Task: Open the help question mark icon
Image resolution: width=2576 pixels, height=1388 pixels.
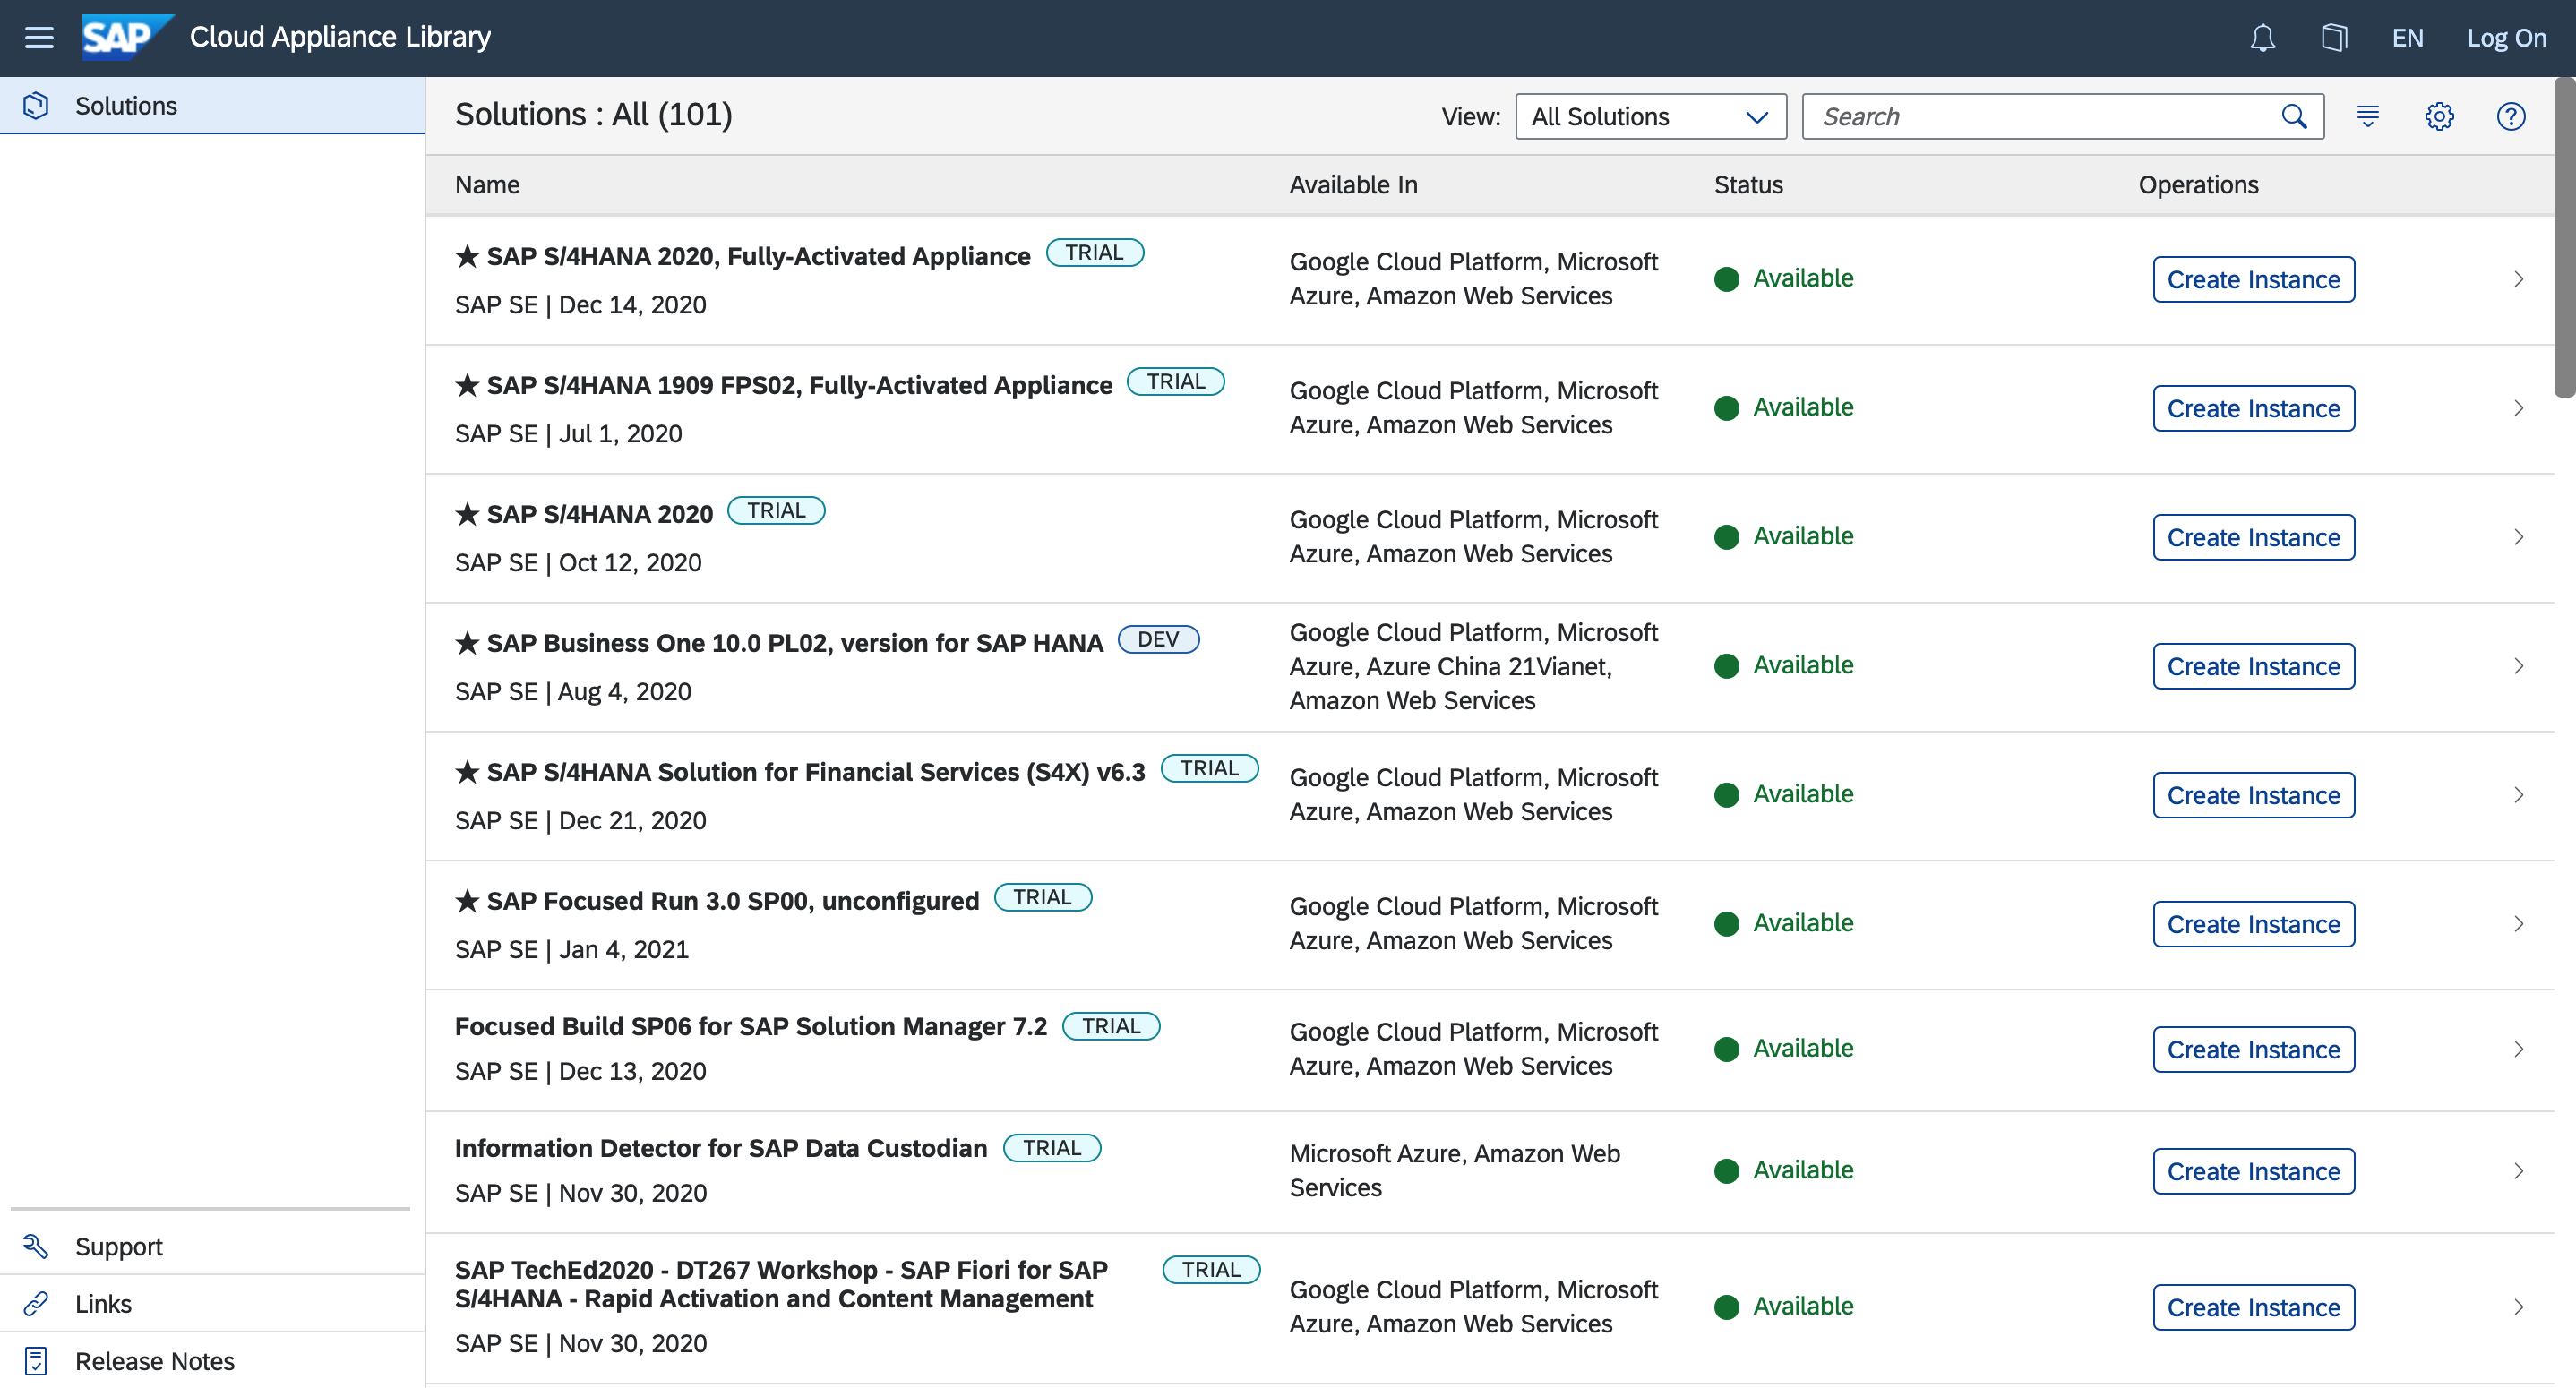Action: point(2511,117)
